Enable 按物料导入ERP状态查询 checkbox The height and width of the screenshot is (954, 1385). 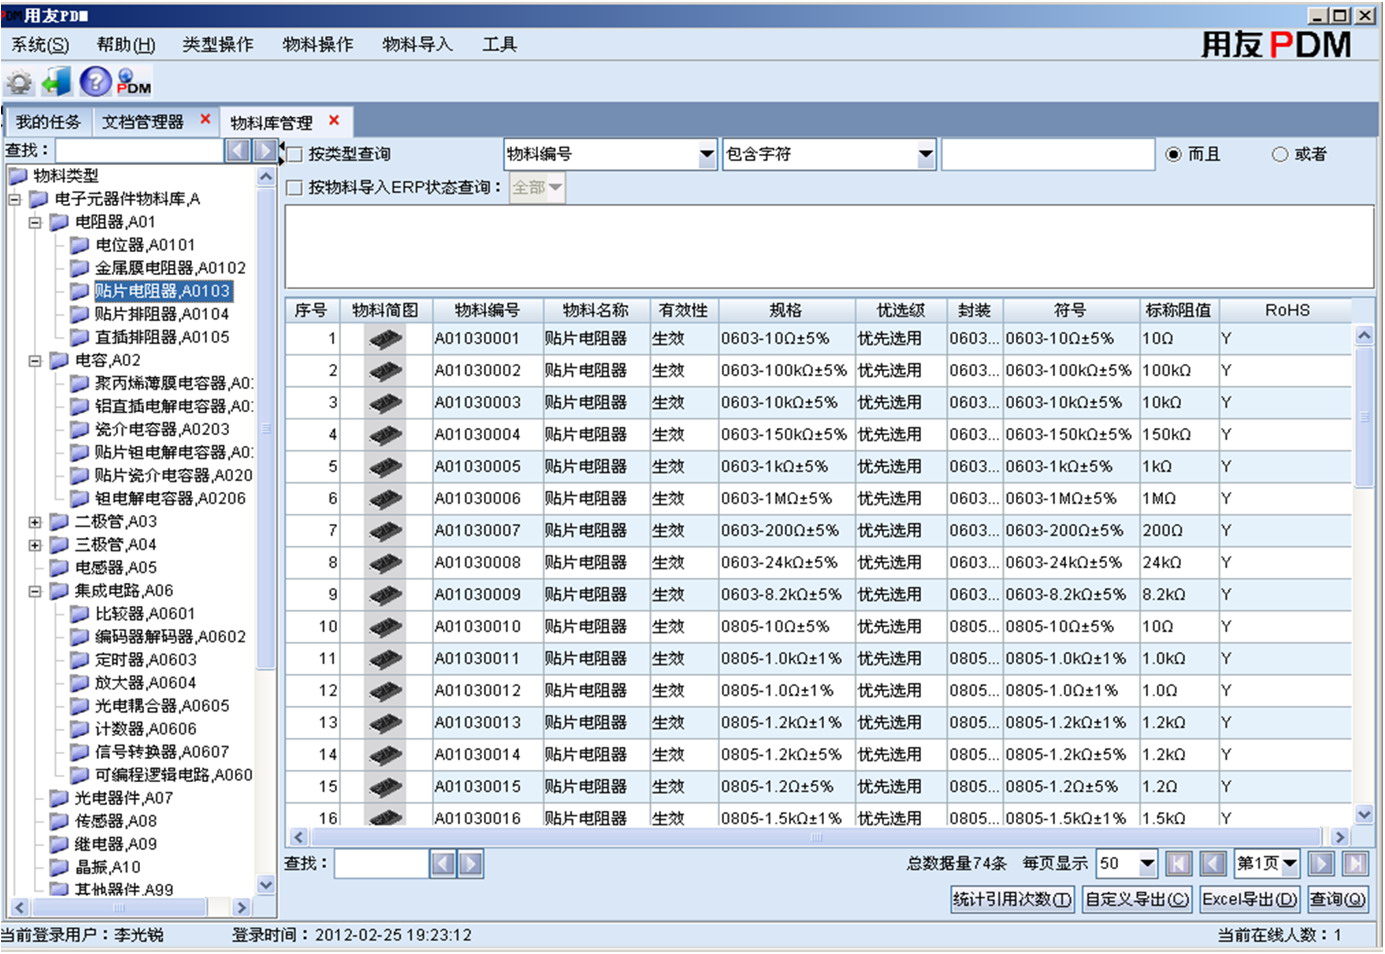click(x=295, y=187)
